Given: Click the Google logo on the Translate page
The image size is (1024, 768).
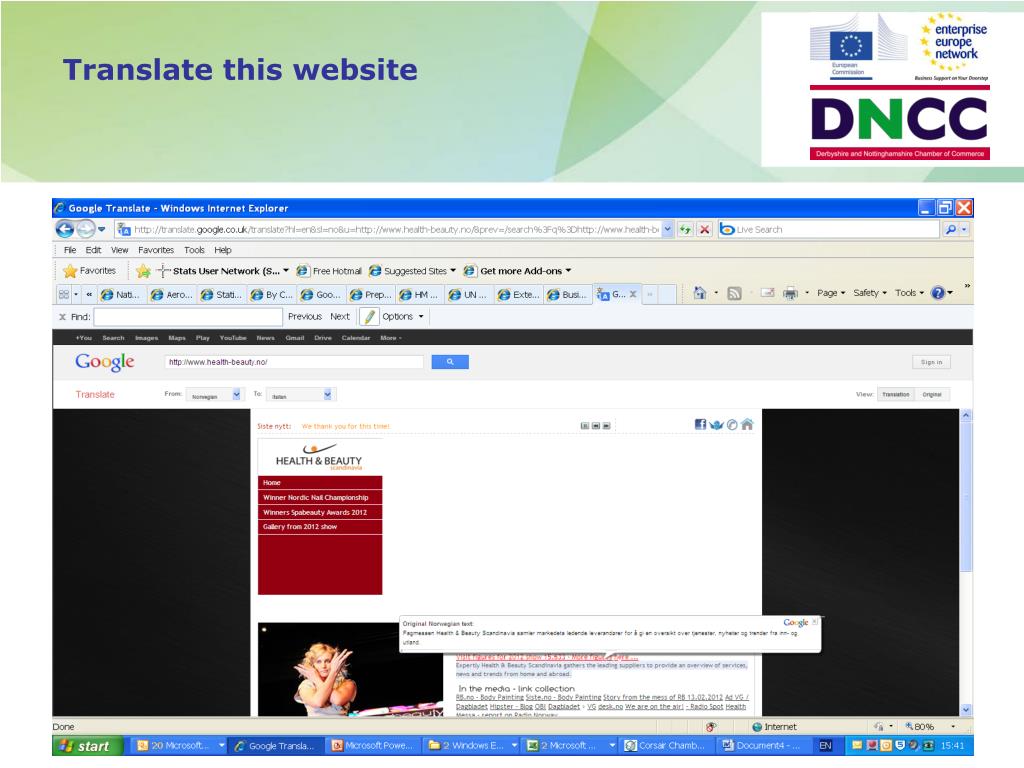Looking at the screenshot, I should coord(104,362).
